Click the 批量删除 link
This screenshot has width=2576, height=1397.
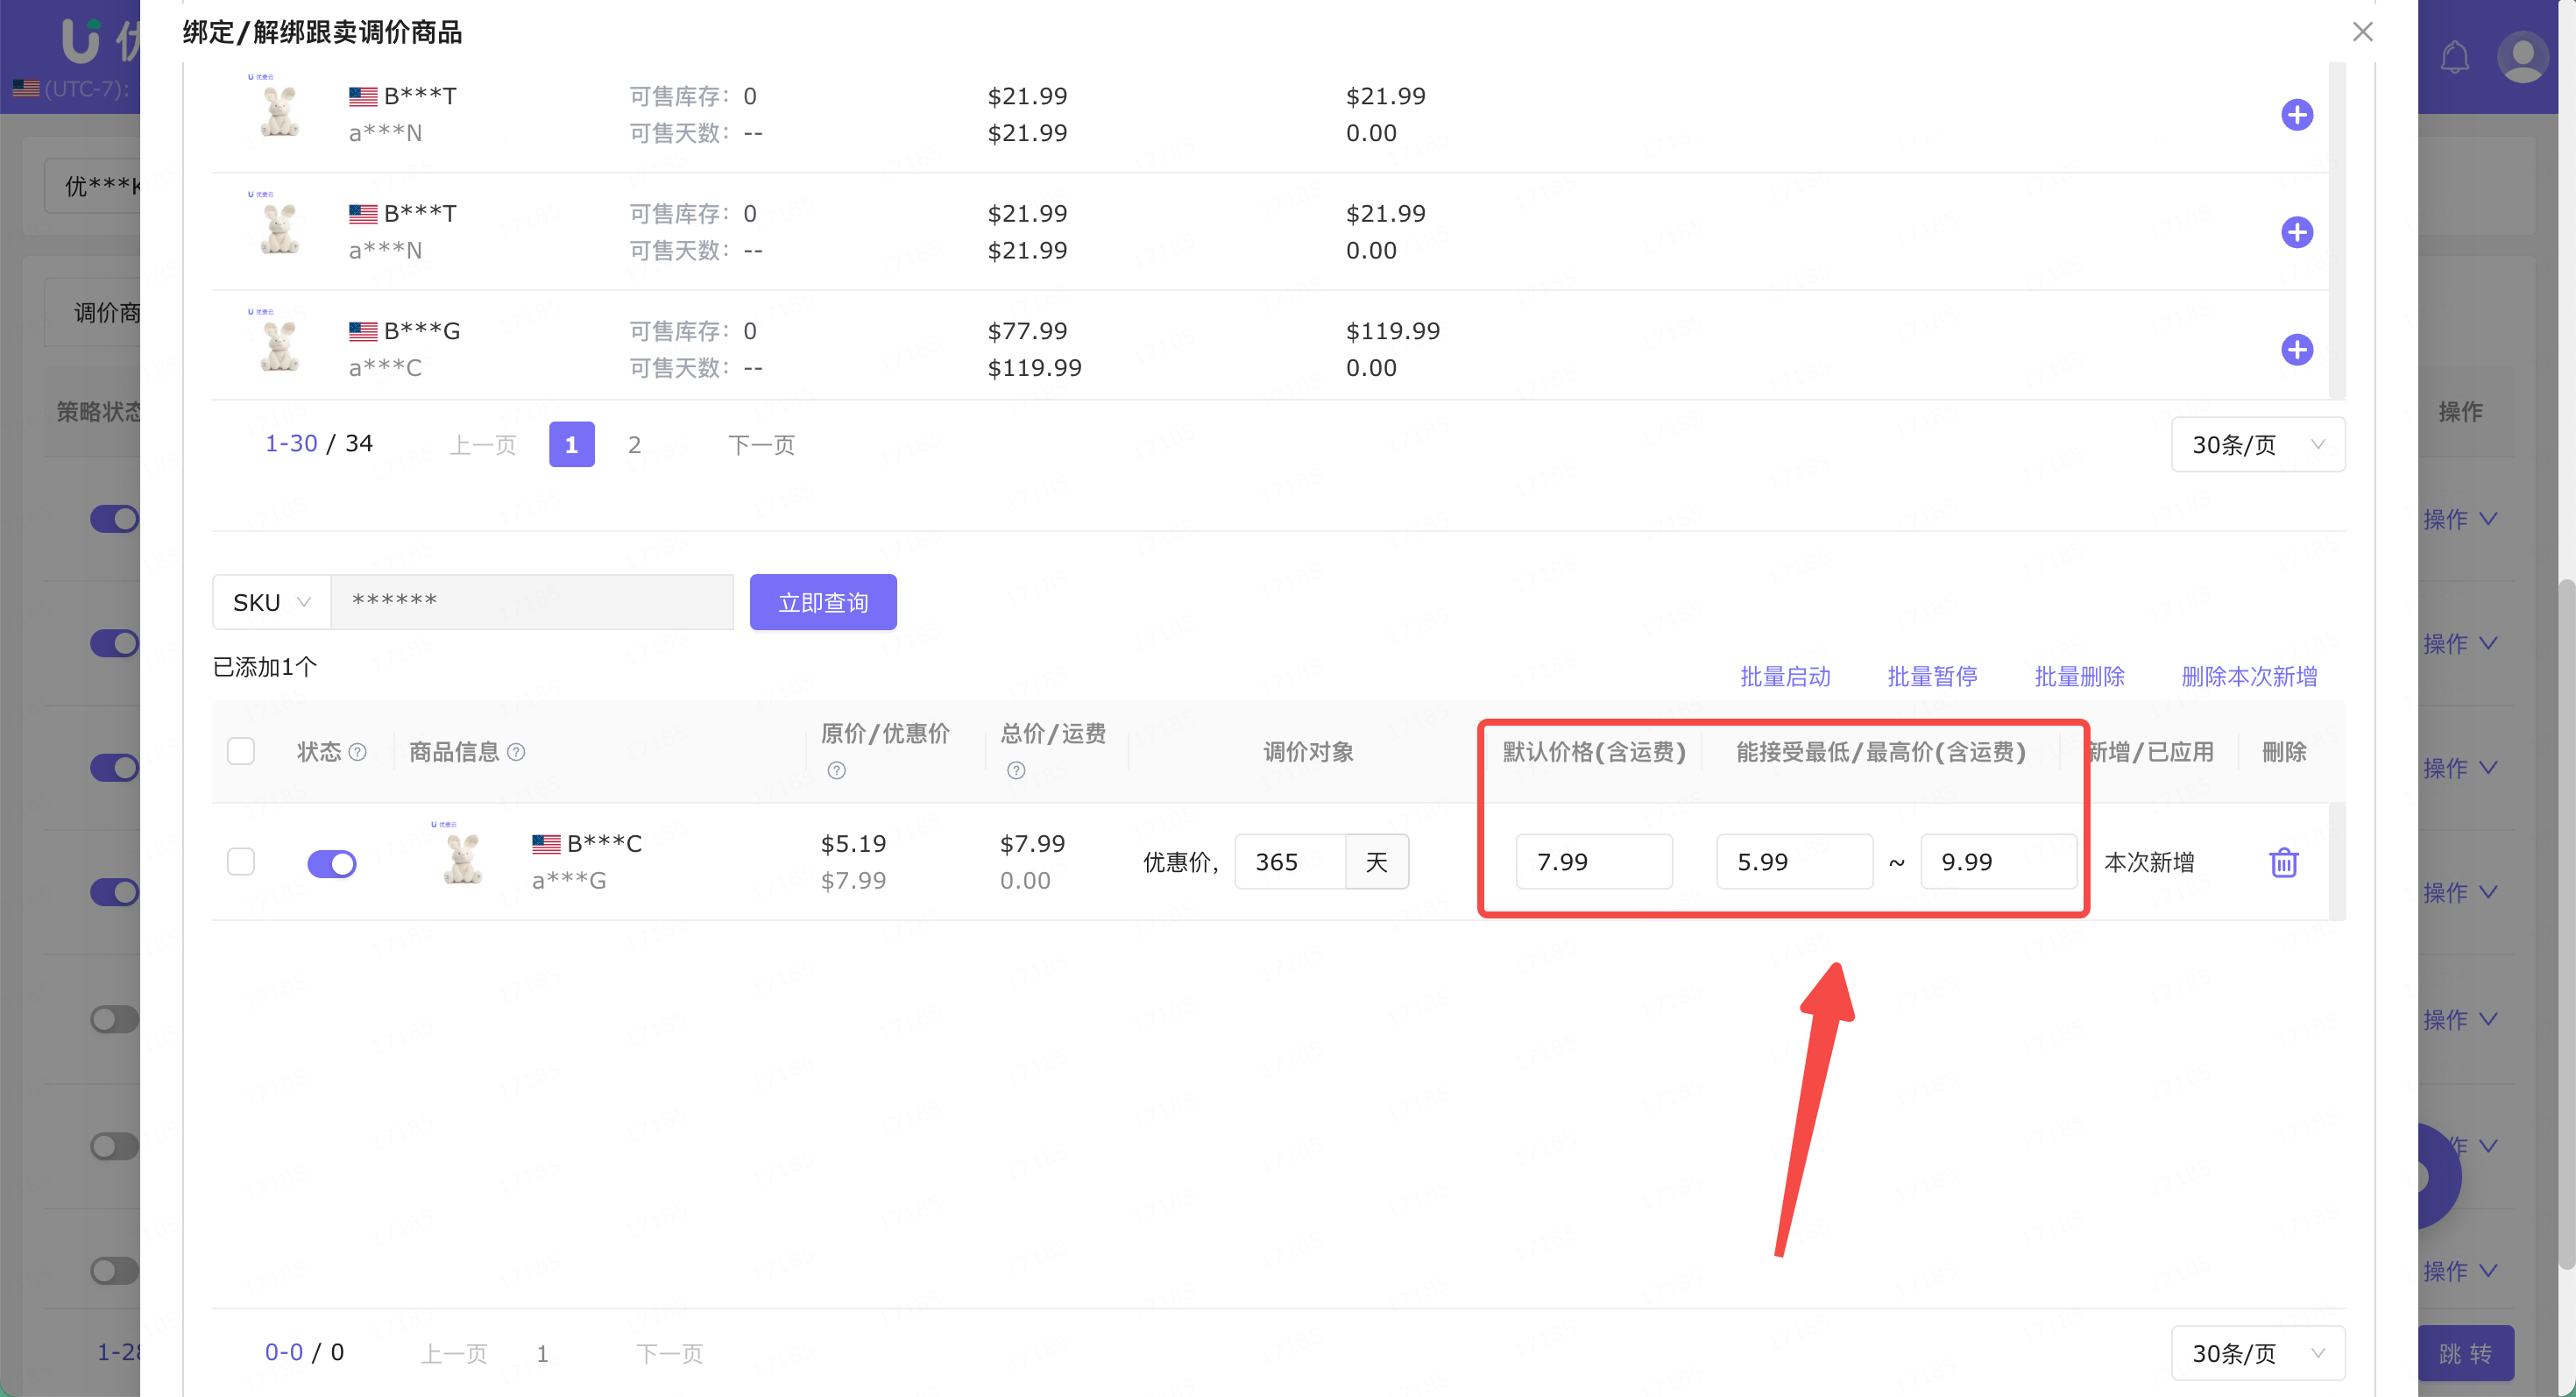pyautogui.click(x=2079, y=677)
